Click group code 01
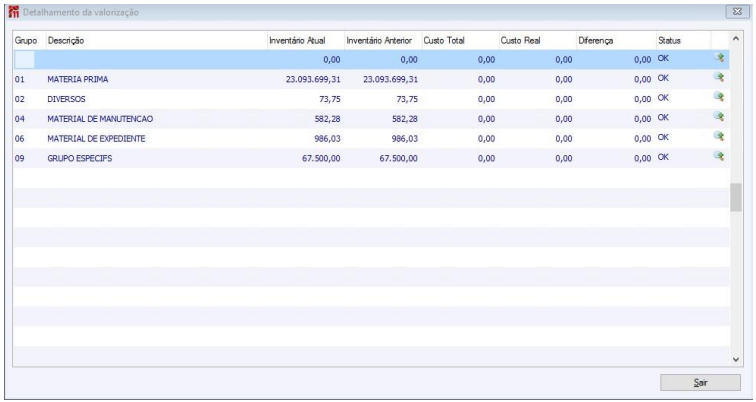 [x=20, y=80]
